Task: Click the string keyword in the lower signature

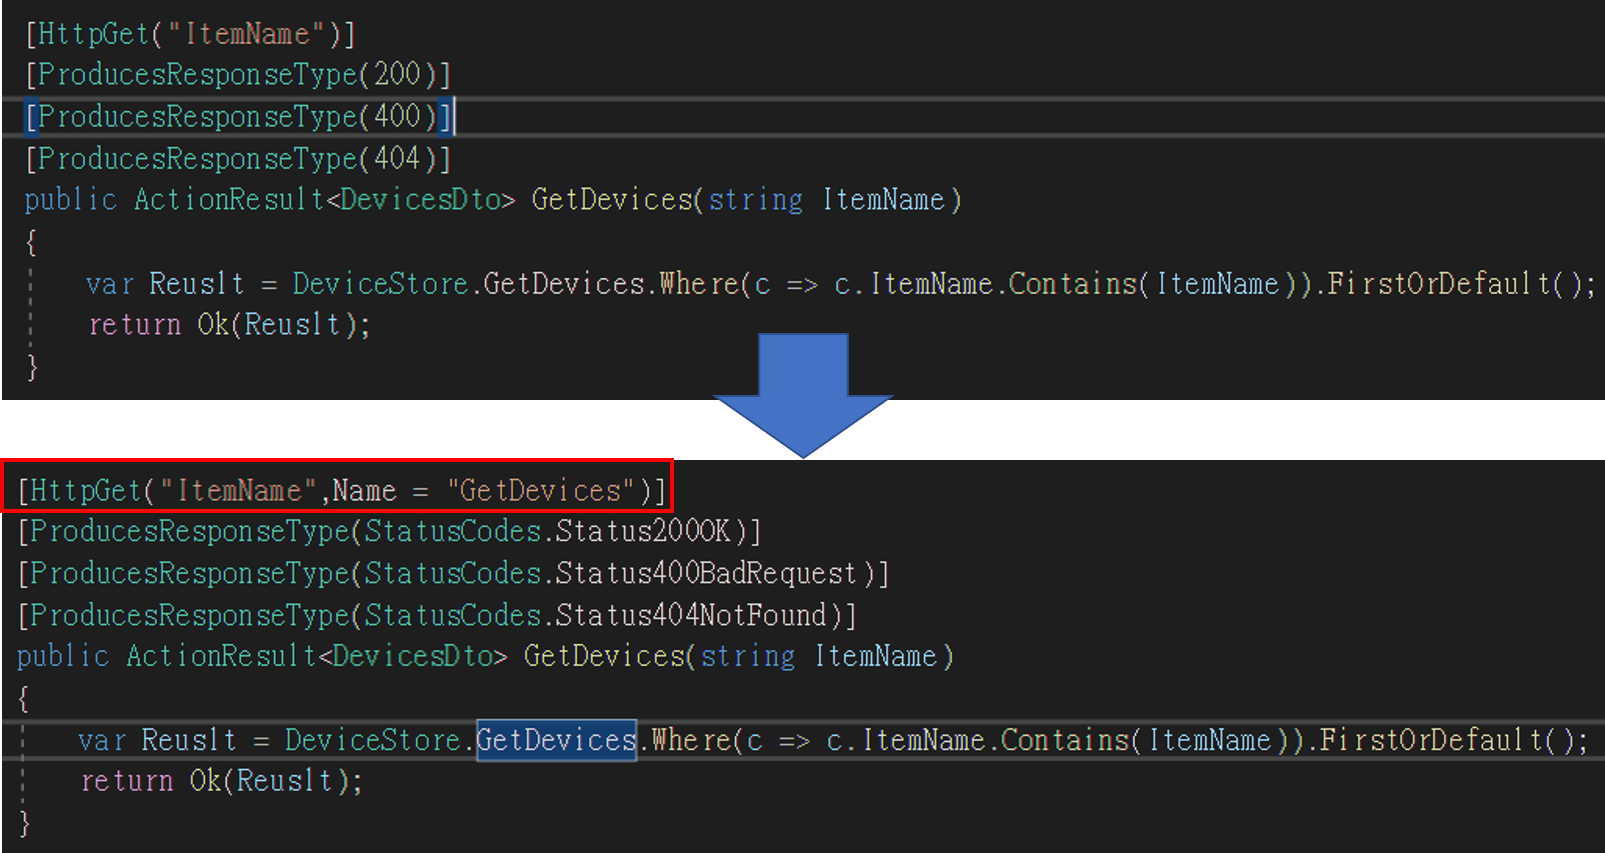Action: click(x=748, y=656)
